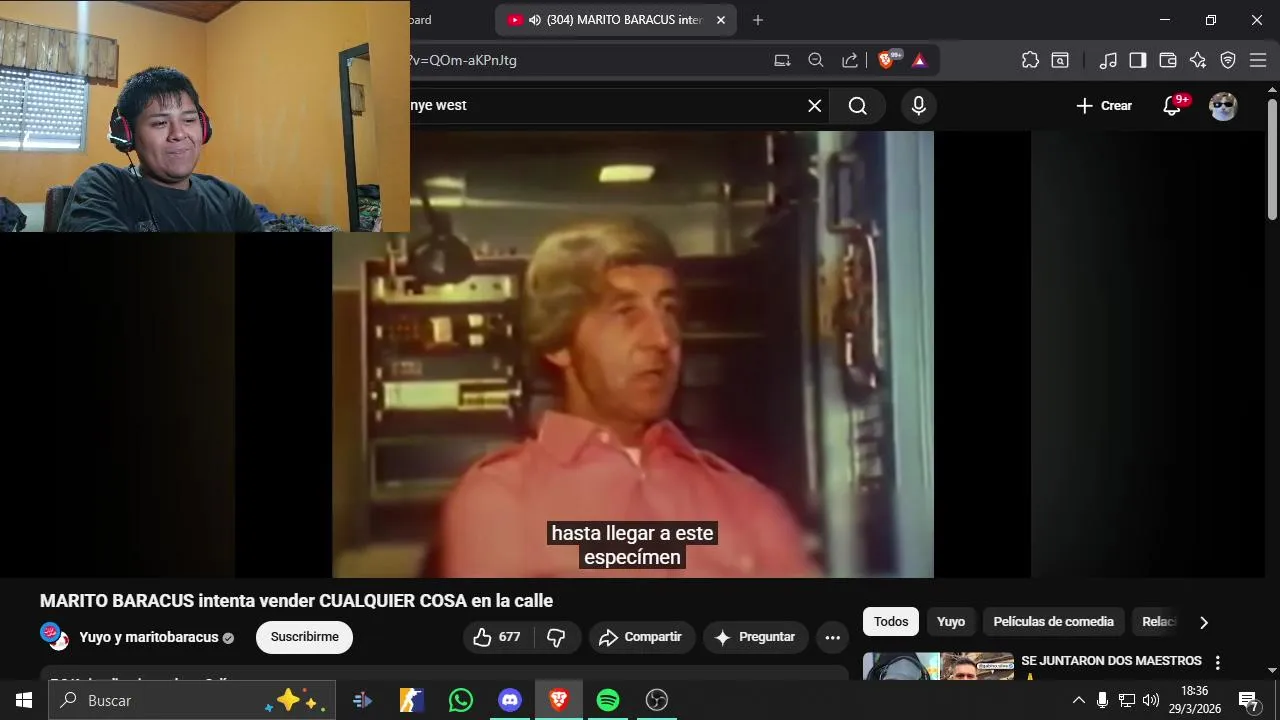Screen dimensions: 1280x720
Task: Open Leo AI sparkle icon
Action: pos(1198,60)
